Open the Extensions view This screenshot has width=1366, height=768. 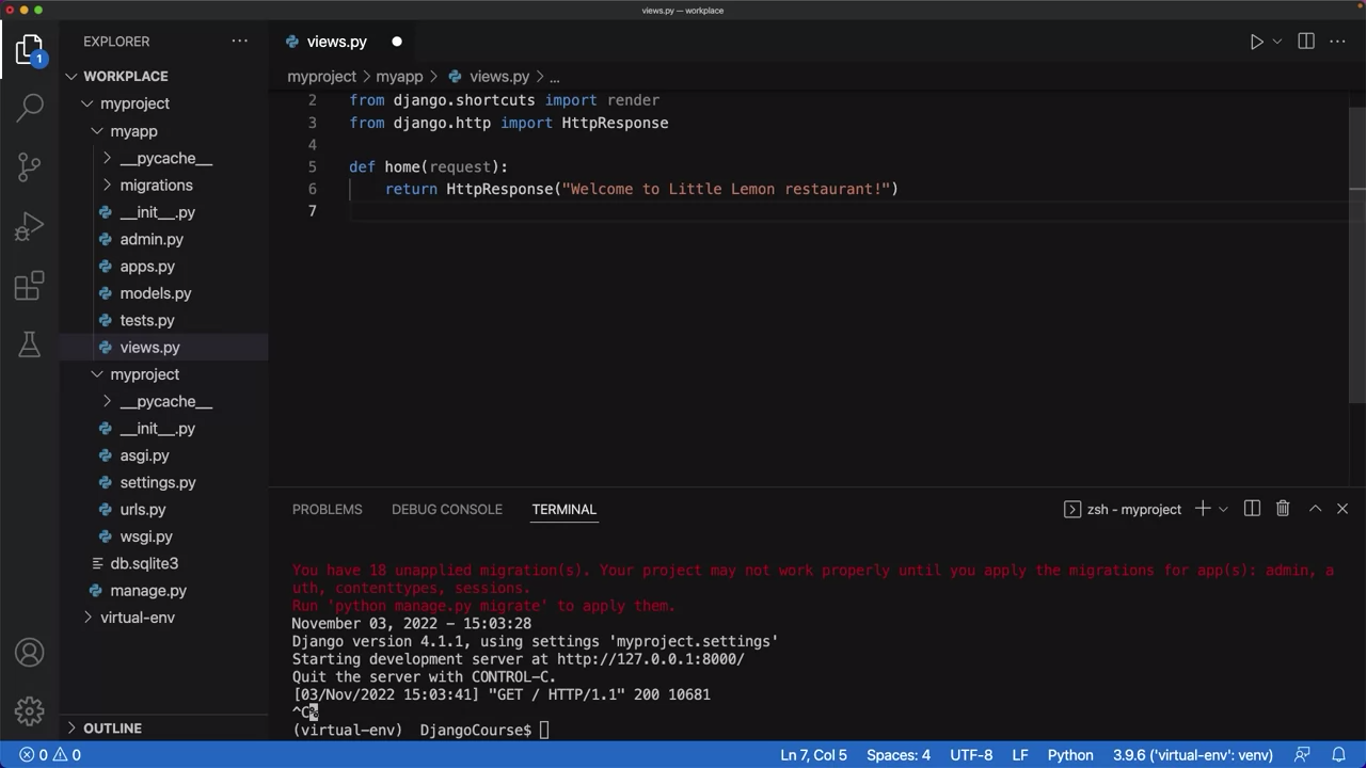pos(30,286)
